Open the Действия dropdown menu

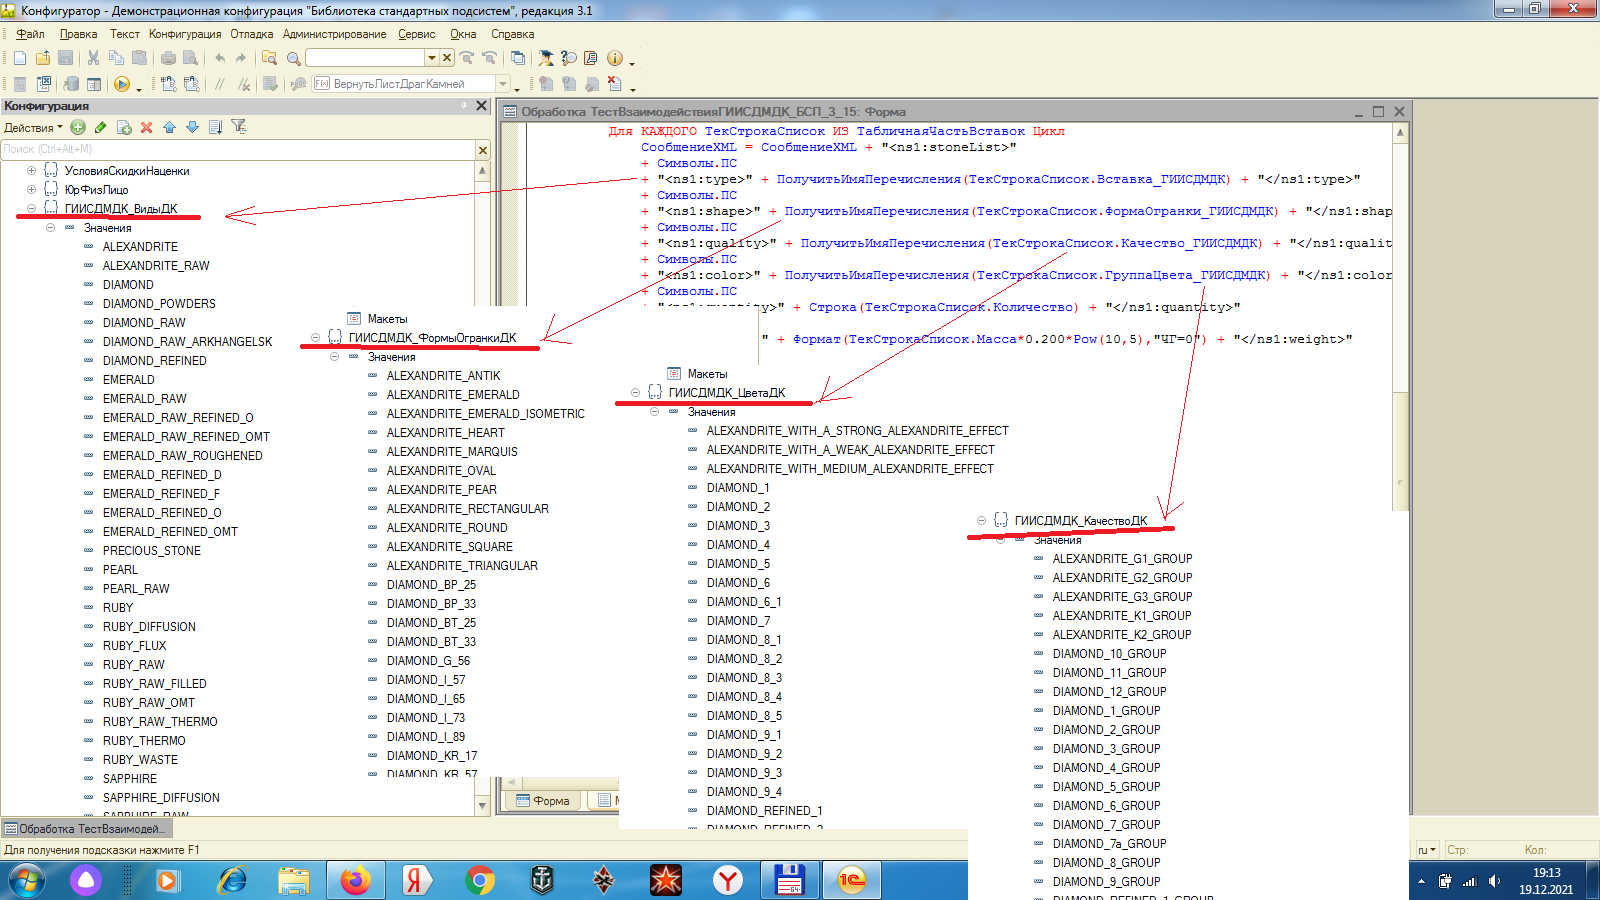(33, 127)
